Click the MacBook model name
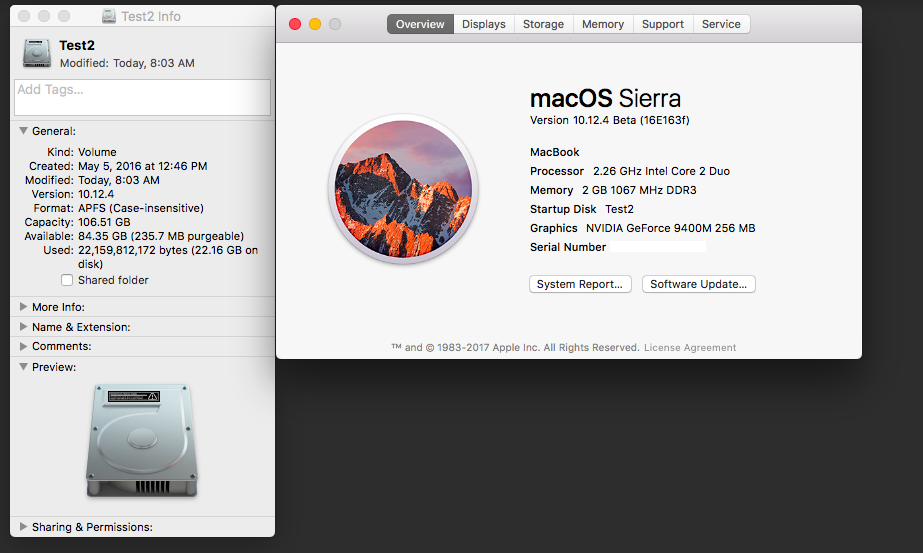This screenshot has height=553, width=923. [x=555, y=152]
